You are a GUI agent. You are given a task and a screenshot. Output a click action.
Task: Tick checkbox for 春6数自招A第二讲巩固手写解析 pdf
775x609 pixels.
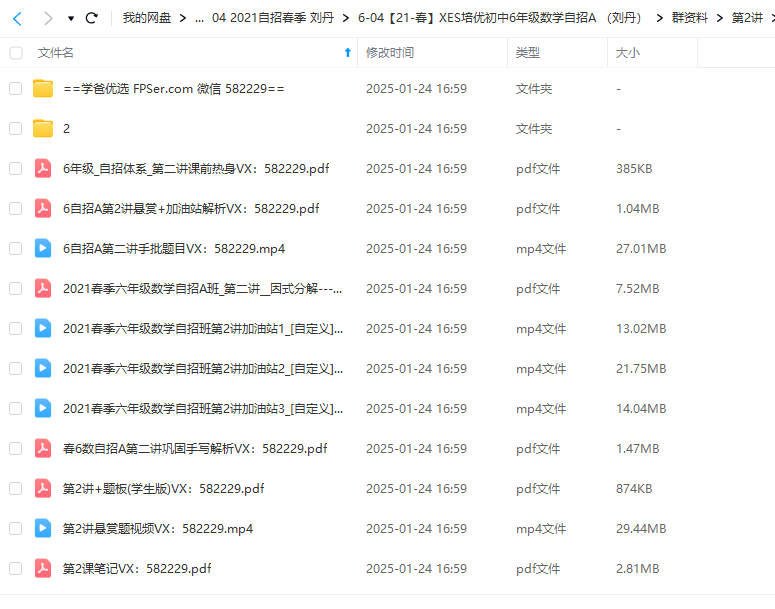point(16,448)
